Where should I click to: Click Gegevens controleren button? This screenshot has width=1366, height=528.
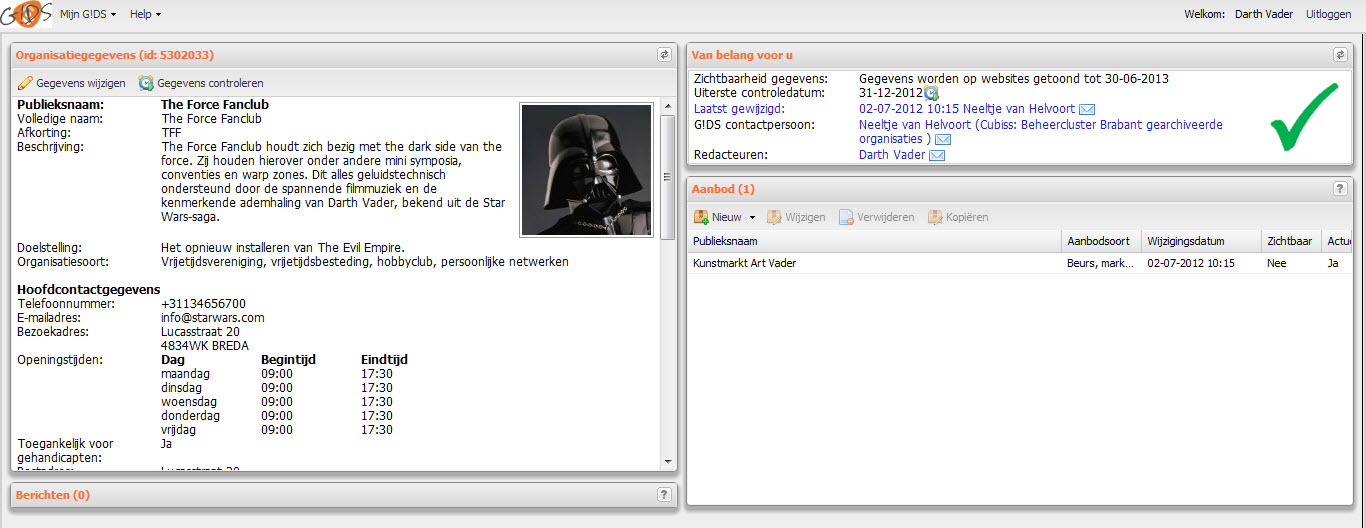pos(201,83)
